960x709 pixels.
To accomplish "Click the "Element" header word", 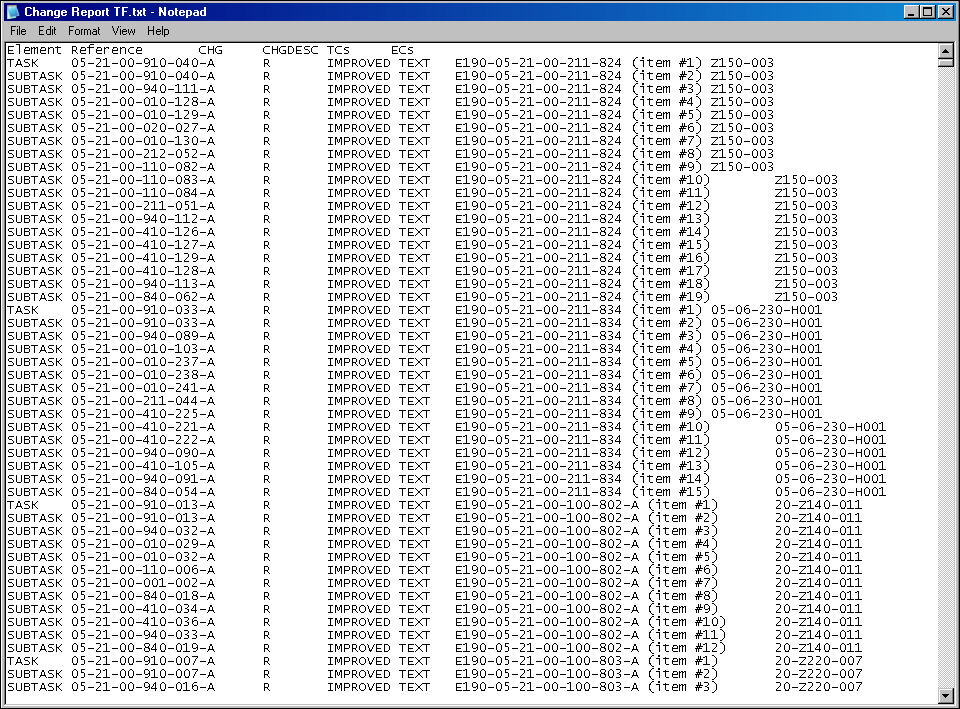I will click(x=34, y=50).
